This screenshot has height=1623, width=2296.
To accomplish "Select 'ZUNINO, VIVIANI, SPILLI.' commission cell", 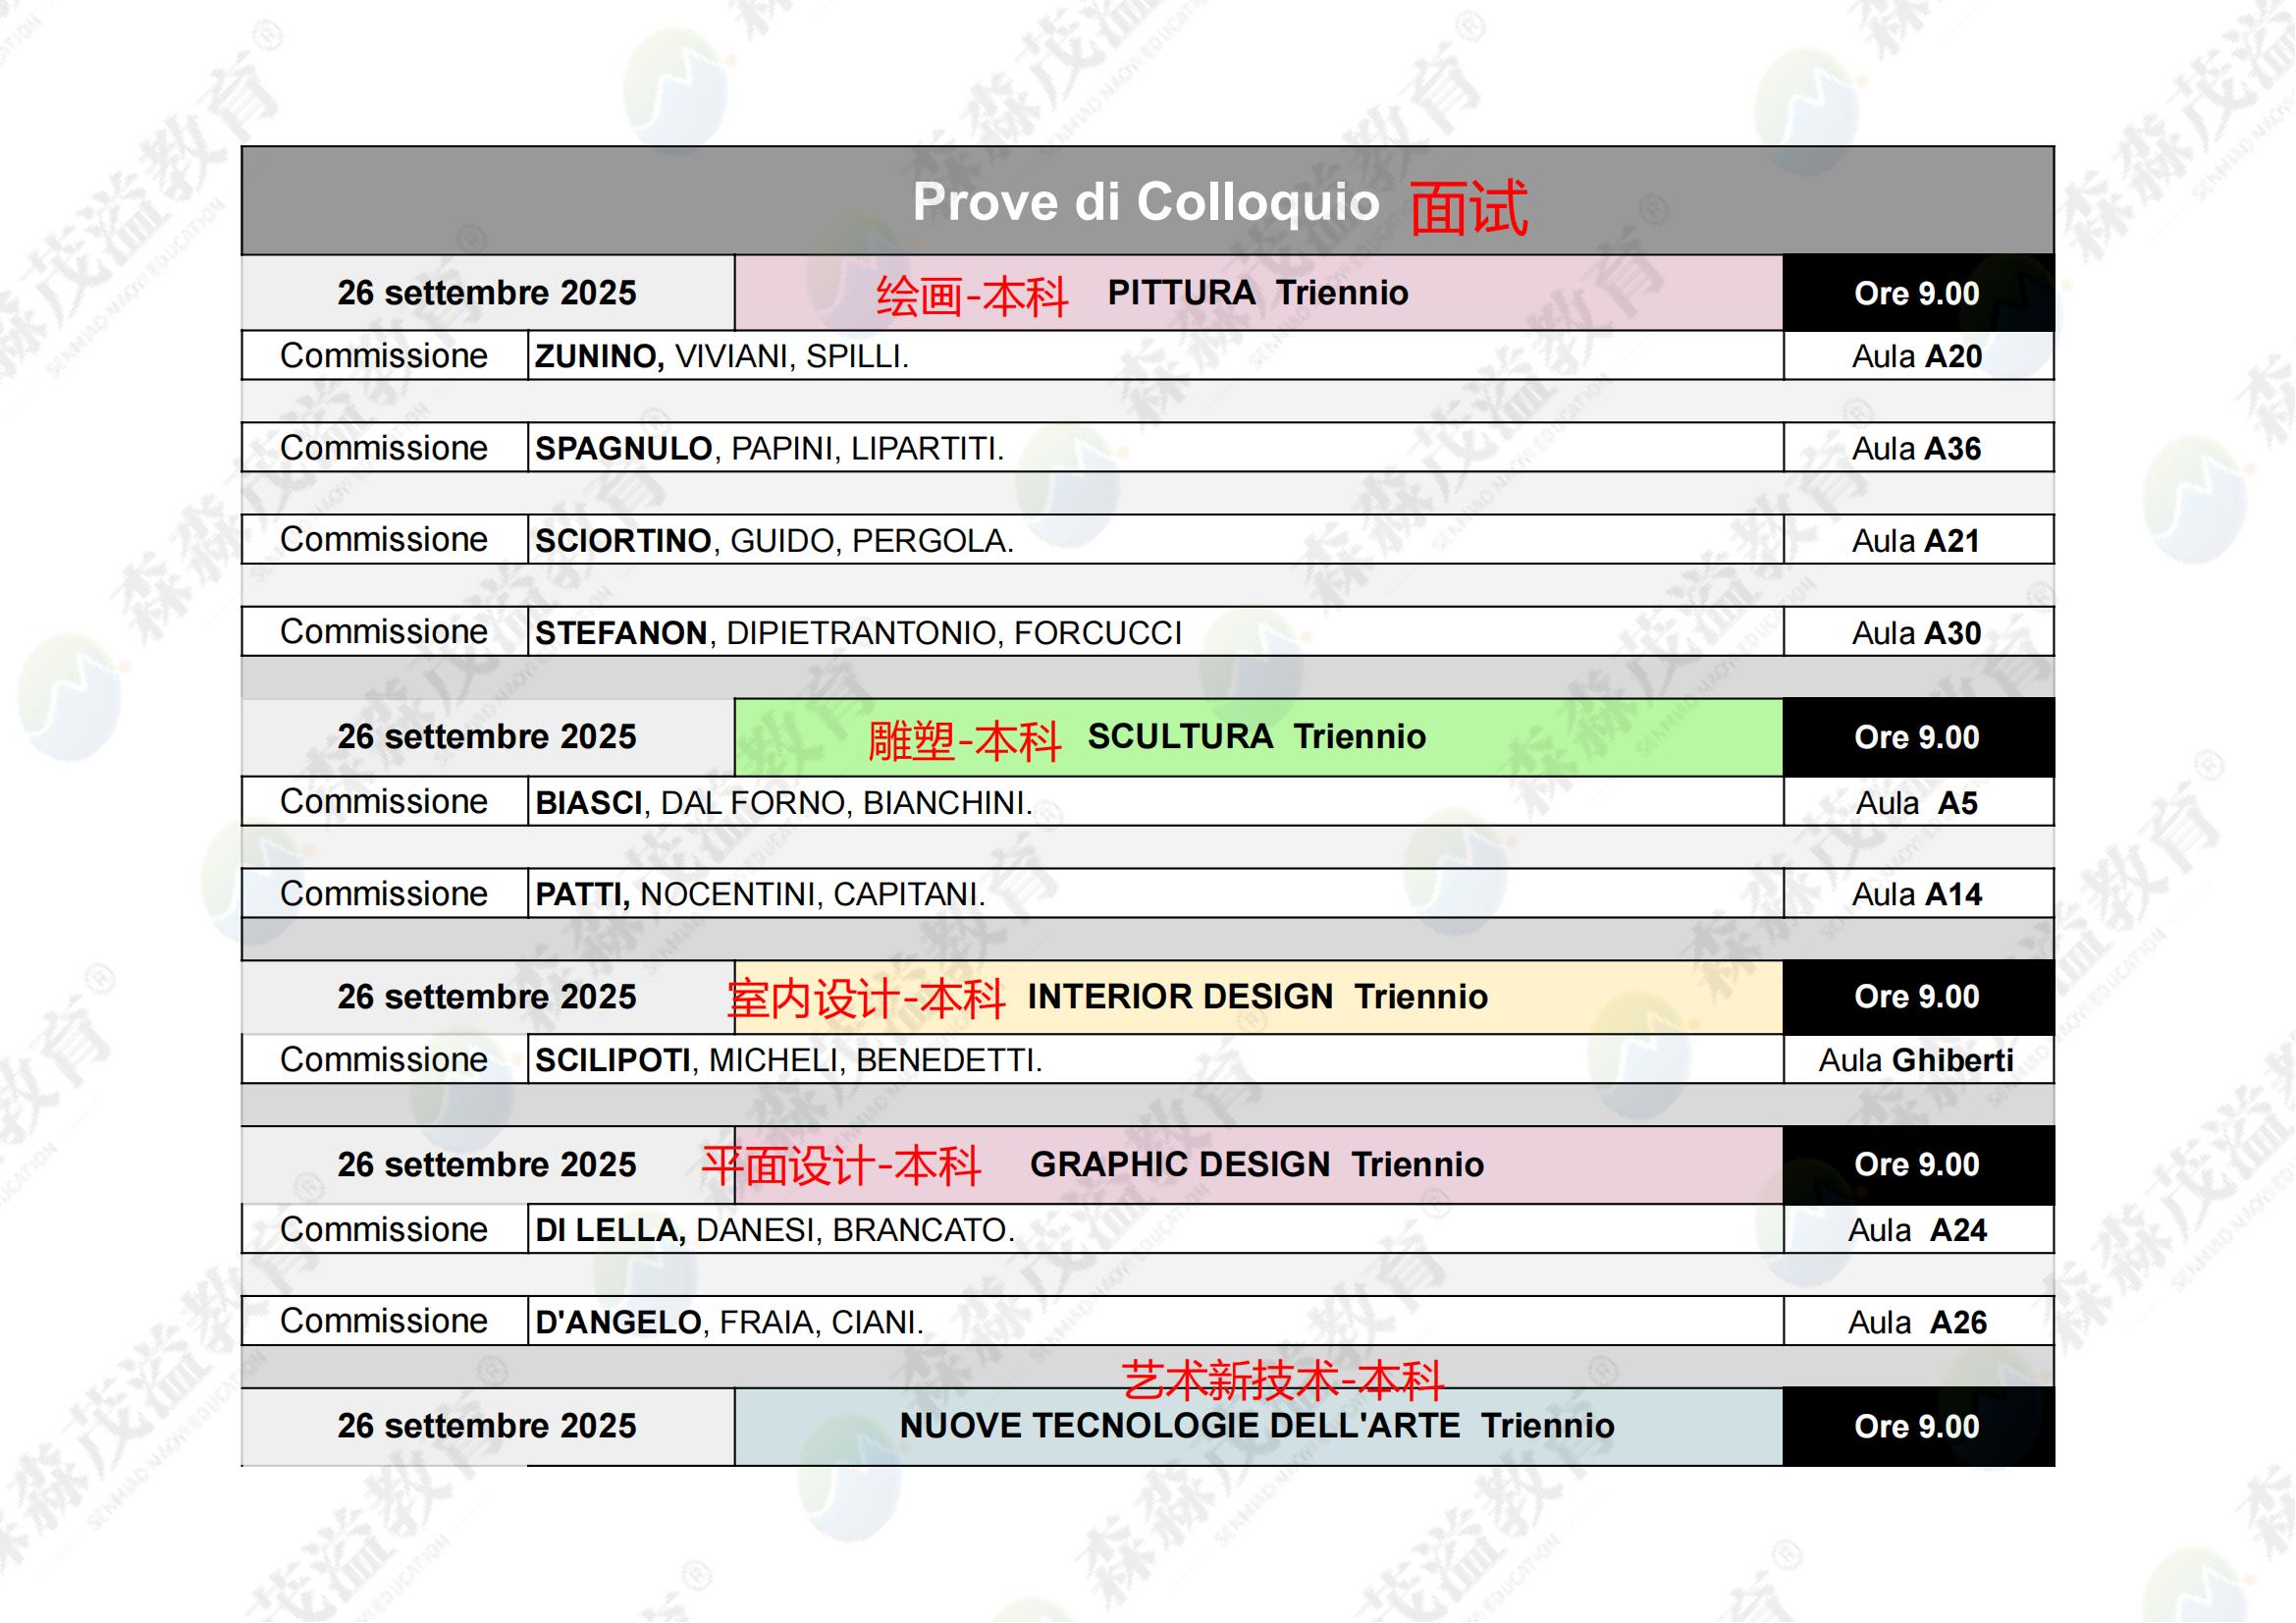I will pos(1155,356).
